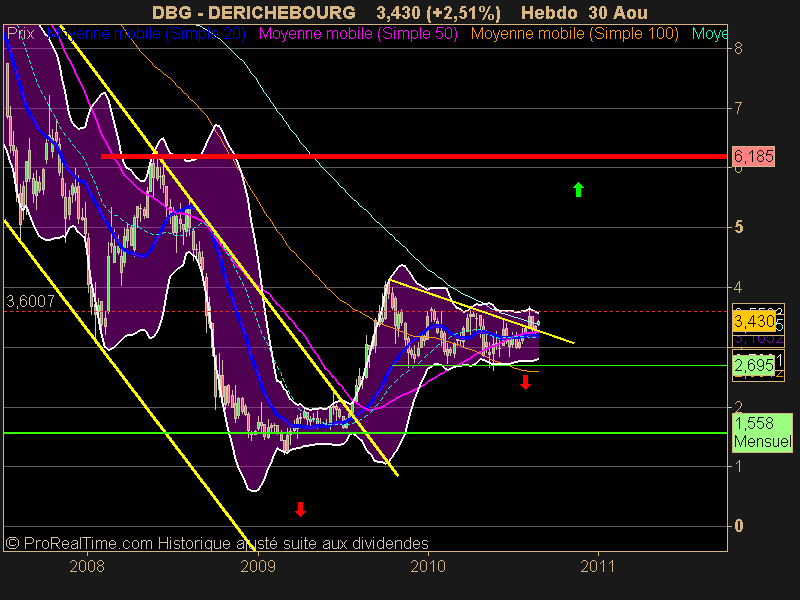
Task: Click the Hebdo 30 Aou timeframe label
Action: coord(584,12)
